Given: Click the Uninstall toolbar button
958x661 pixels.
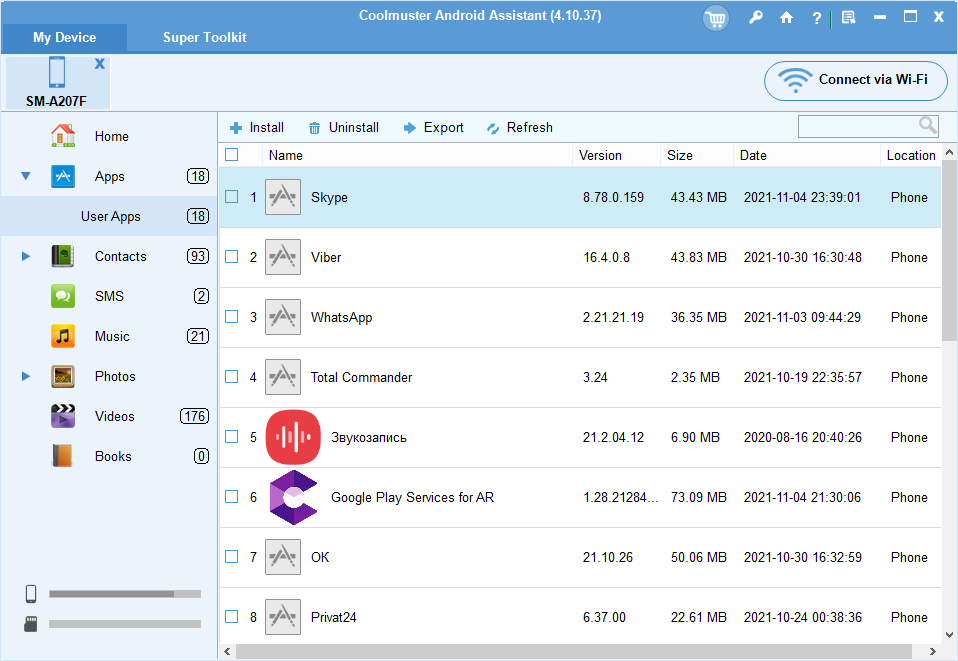Looking at the screenshot, I should [343, 128].
